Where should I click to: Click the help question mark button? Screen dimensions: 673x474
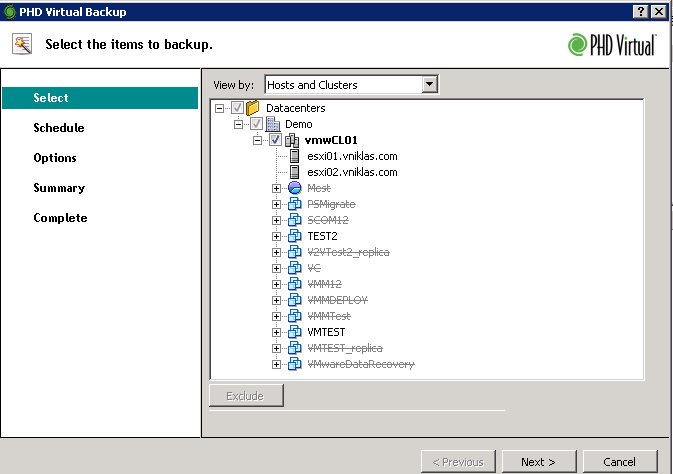coord(640,12)
